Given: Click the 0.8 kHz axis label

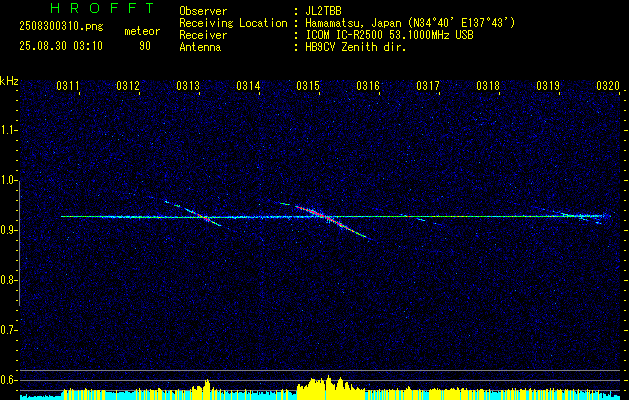Looking at the screenshot, I should 9,280.
